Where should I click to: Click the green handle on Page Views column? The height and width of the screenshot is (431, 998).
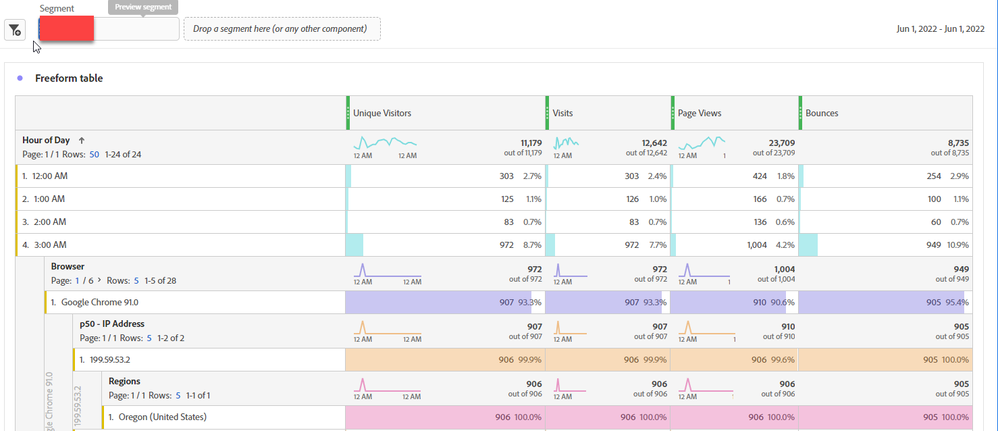pos(673,113)
